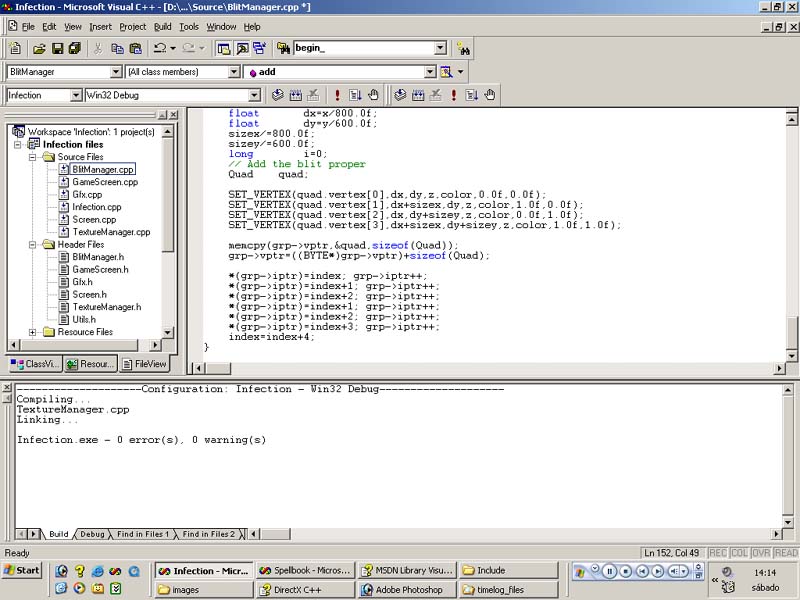800x600 pixels.
Task: Click the Start button
Action: click(21, 571)
